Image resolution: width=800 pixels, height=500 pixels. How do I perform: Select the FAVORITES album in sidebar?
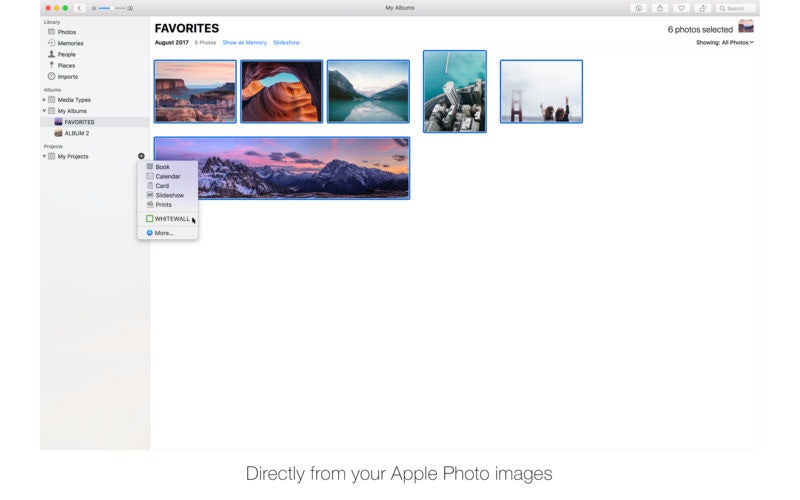(x=79, y=122)
